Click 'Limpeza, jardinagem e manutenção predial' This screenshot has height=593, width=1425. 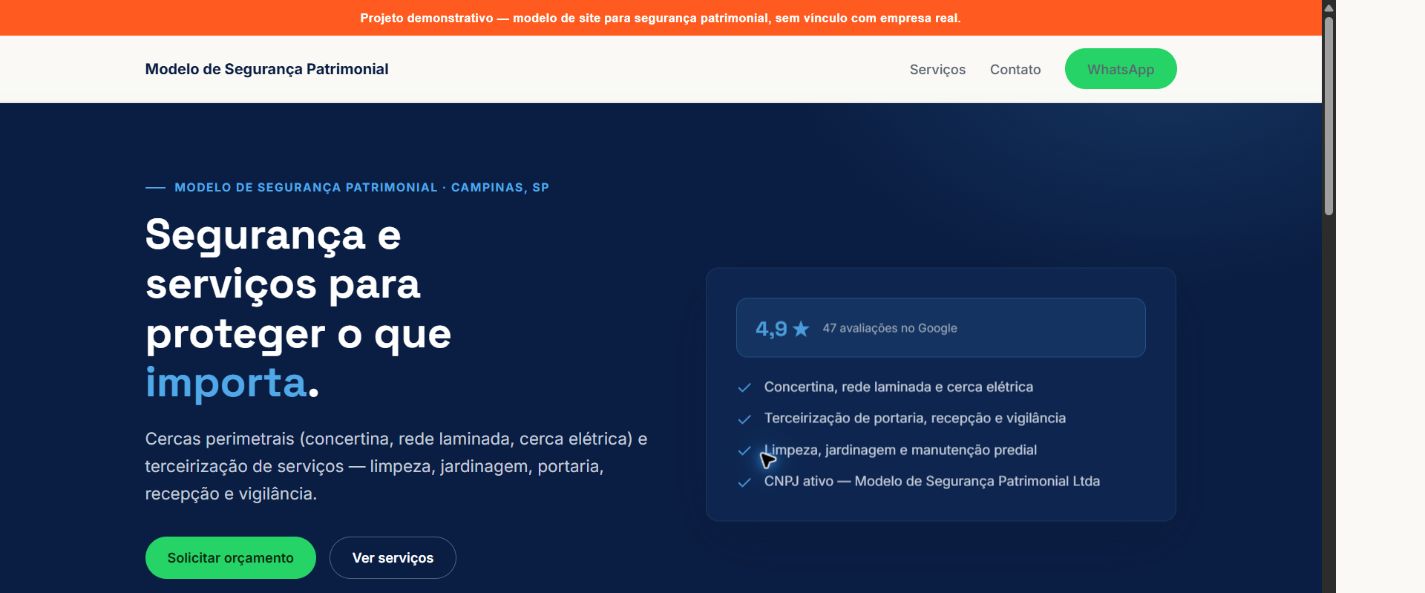(901, 450)
